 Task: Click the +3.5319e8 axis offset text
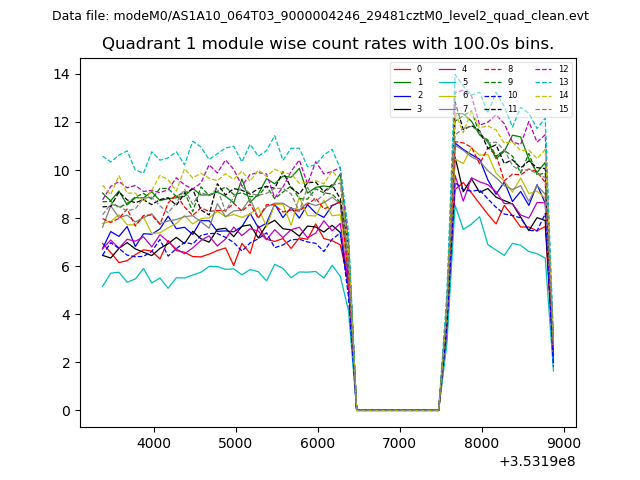pyautogui.click(x=536, y=461)
